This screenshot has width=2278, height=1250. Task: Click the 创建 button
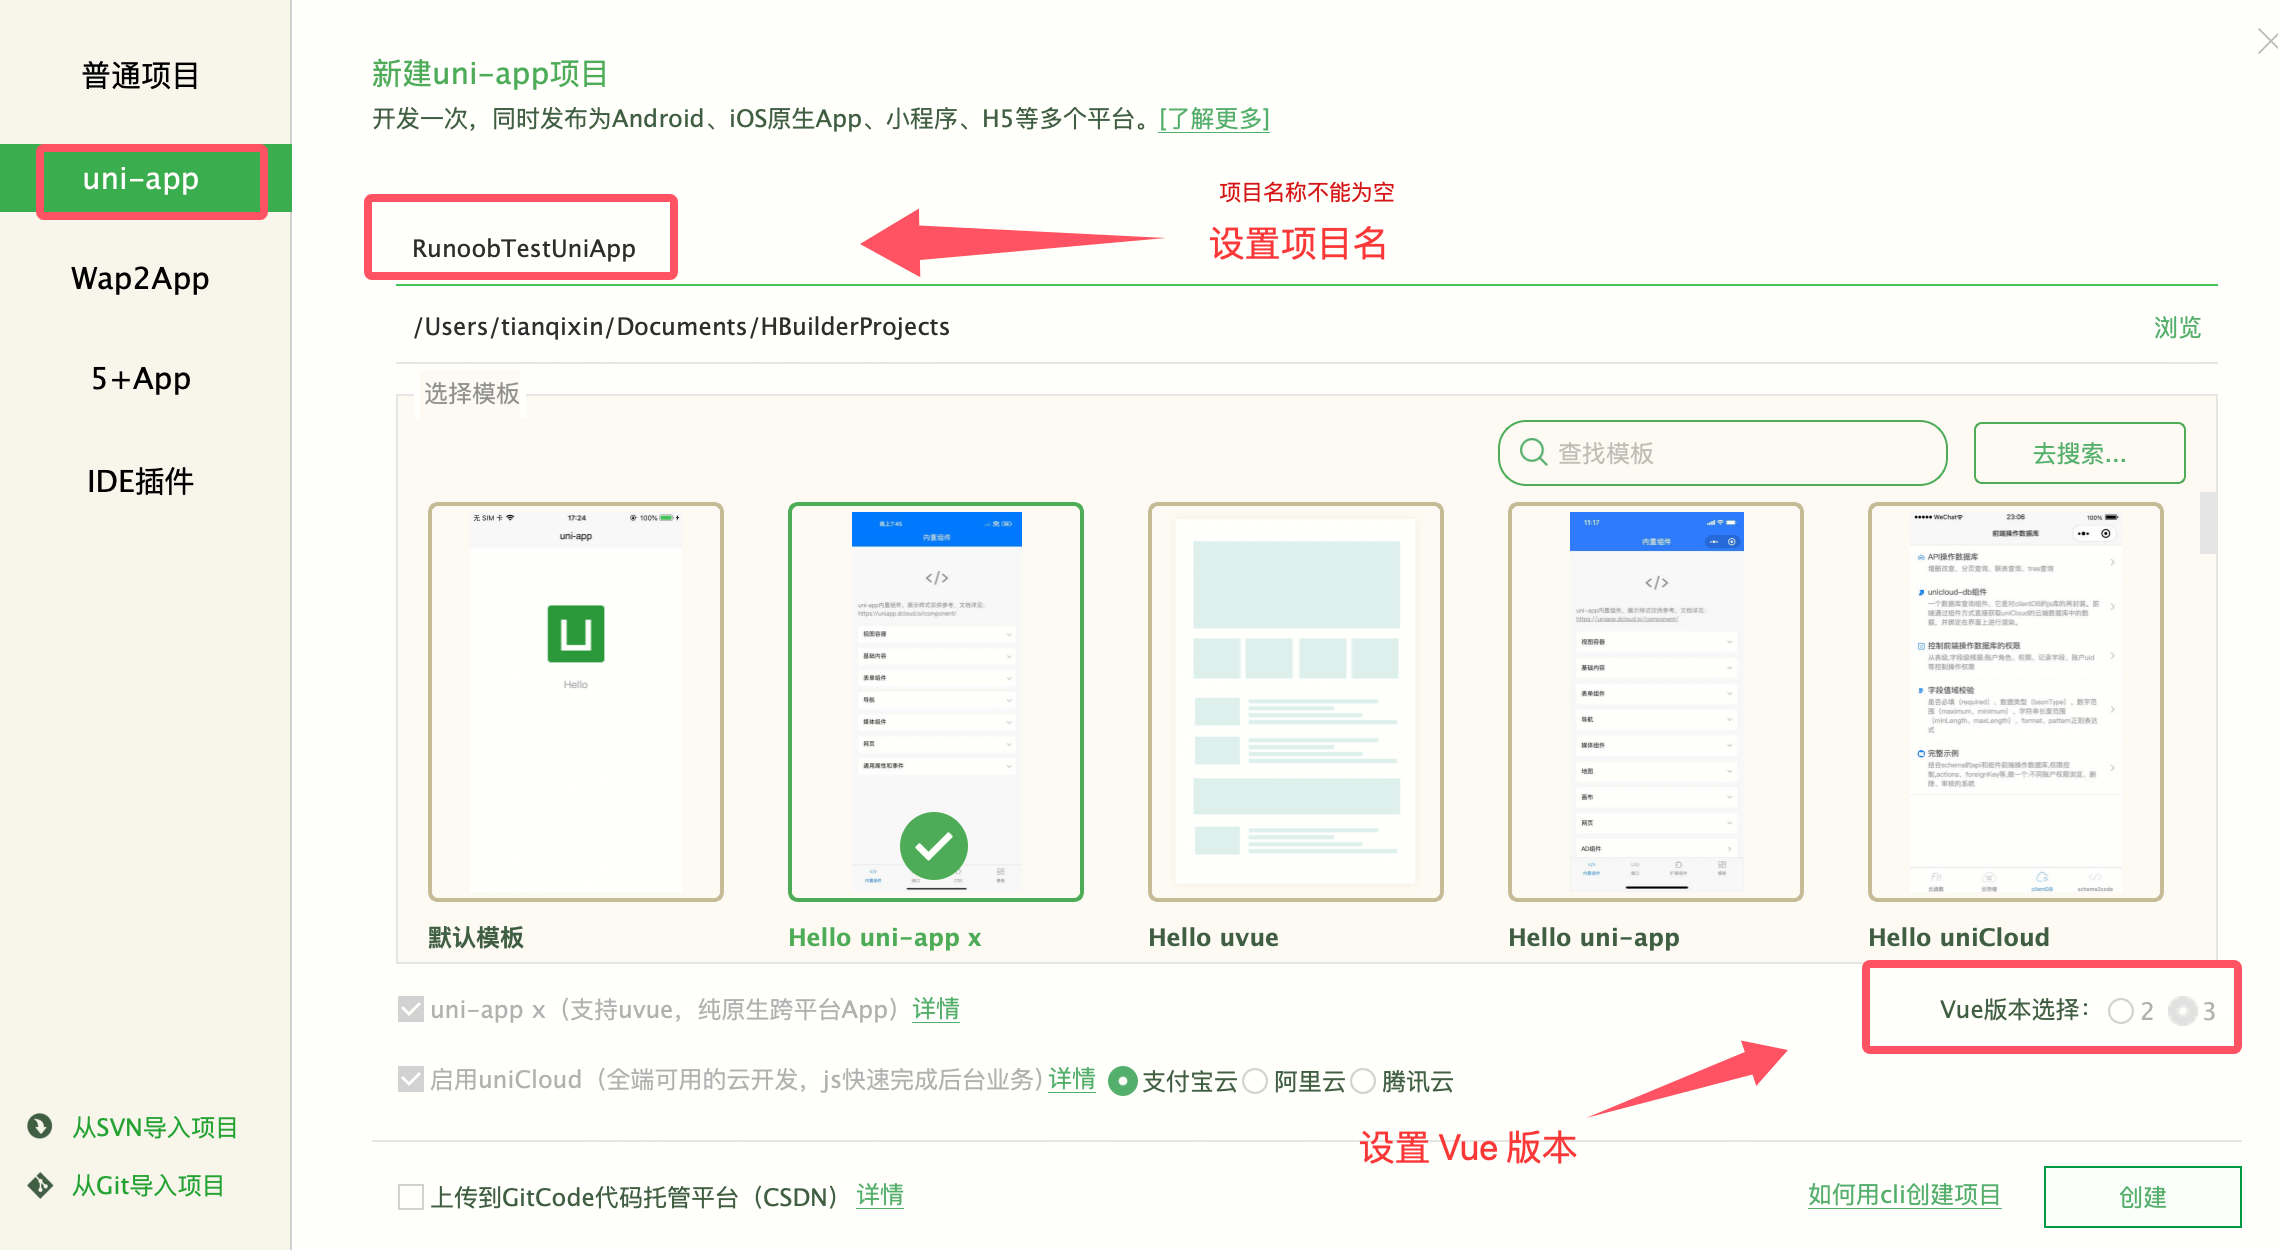tap(2141, 1196)
